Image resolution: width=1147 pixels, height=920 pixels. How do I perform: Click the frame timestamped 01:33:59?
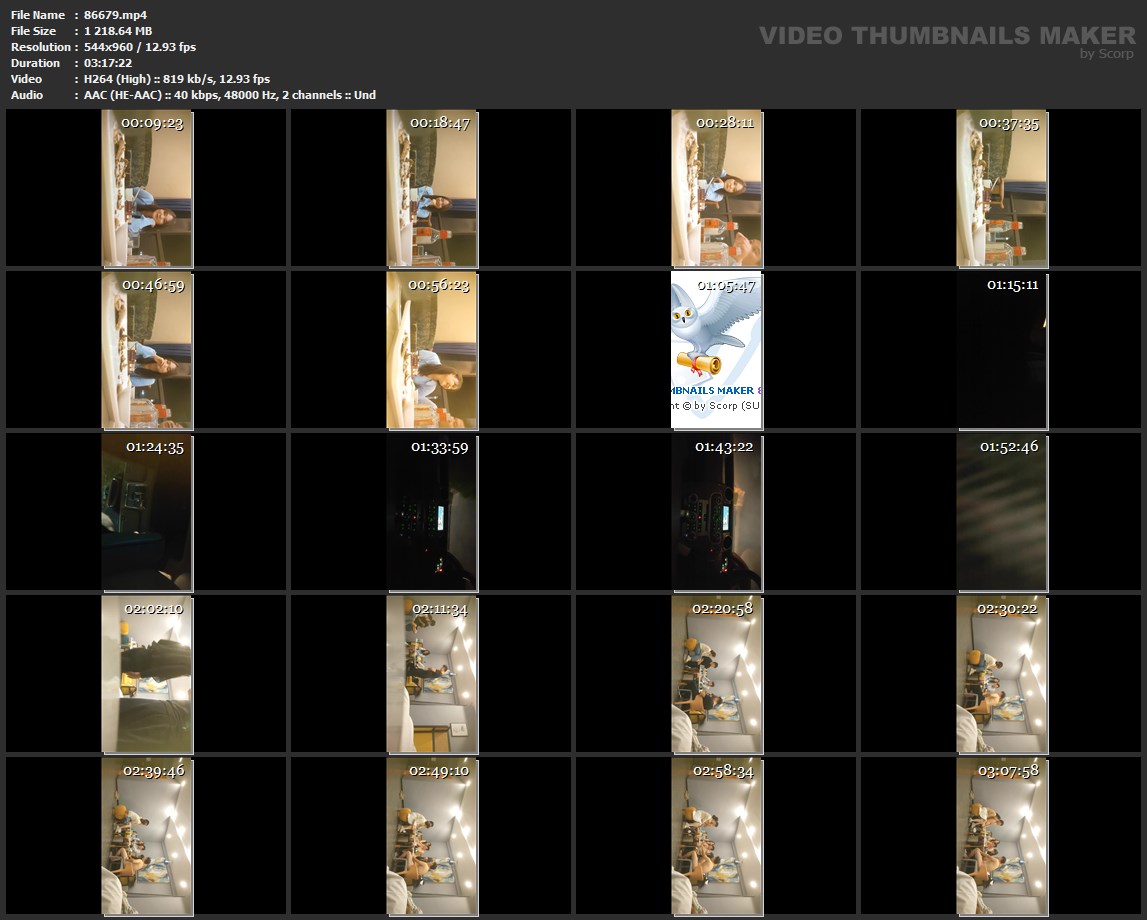coord(432,512)
